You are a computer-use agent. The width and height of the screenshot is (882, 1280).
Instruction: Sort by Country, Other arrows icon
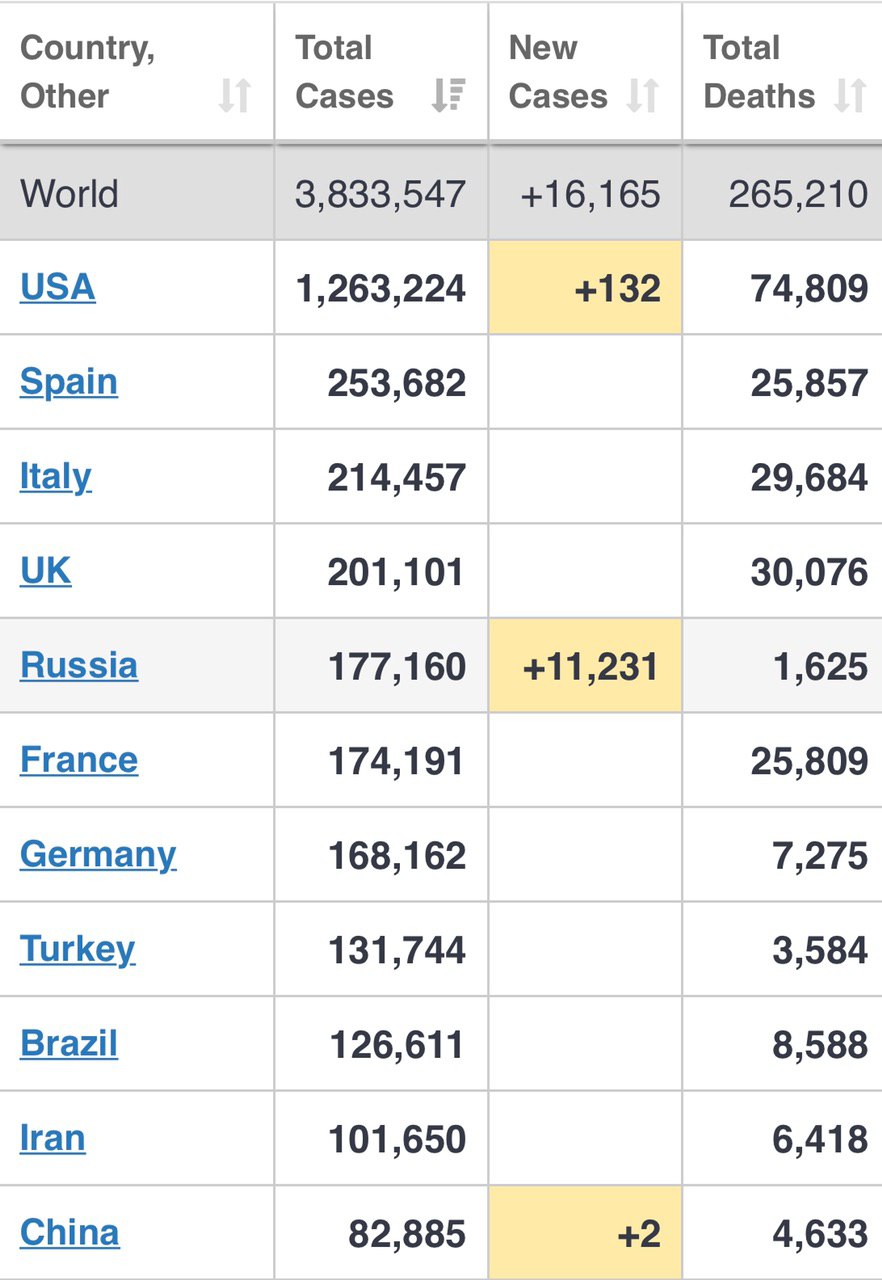(x=234, y=96)
